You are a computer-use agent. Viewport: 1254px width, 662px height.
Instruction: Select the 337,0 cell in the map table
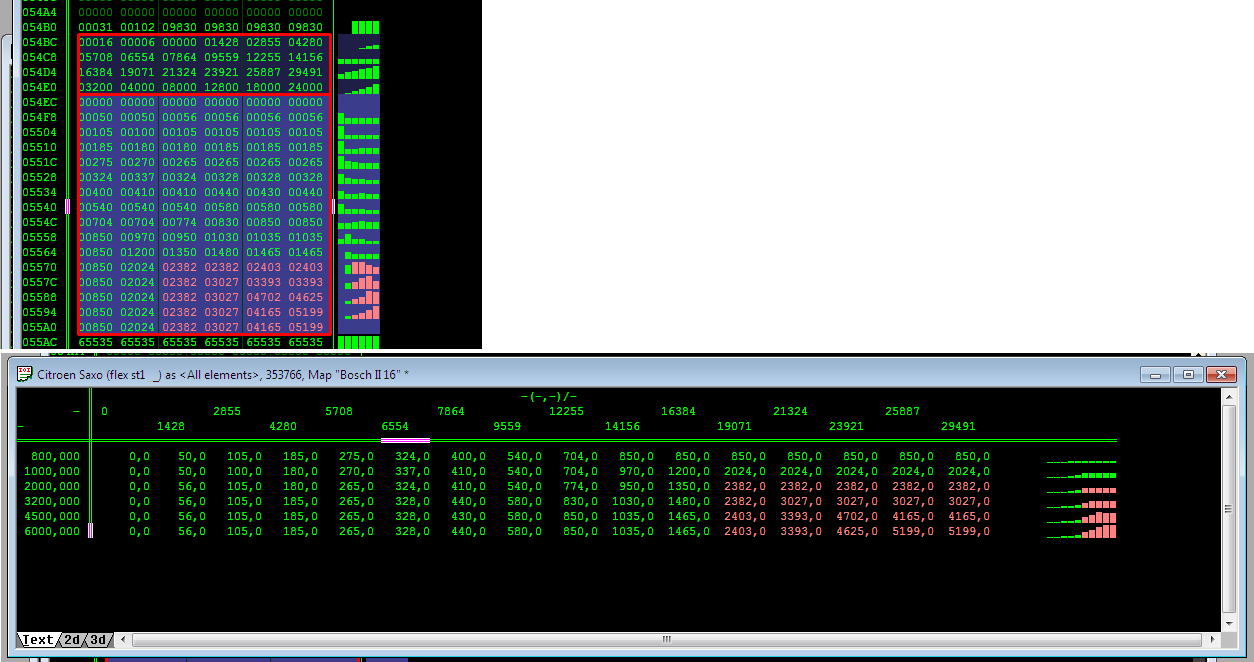[x=408, y=471]
